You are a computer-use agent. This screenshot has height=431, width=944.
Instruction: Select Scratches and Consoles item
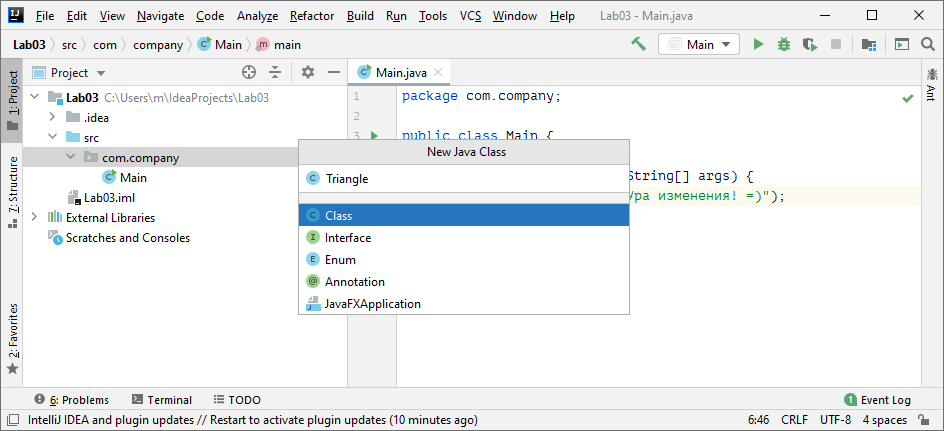coord(119,238)
